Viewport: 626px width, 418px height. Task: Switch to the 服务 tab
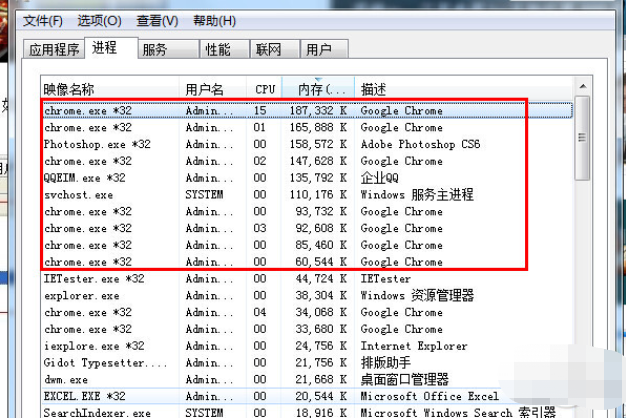(168, 50)
